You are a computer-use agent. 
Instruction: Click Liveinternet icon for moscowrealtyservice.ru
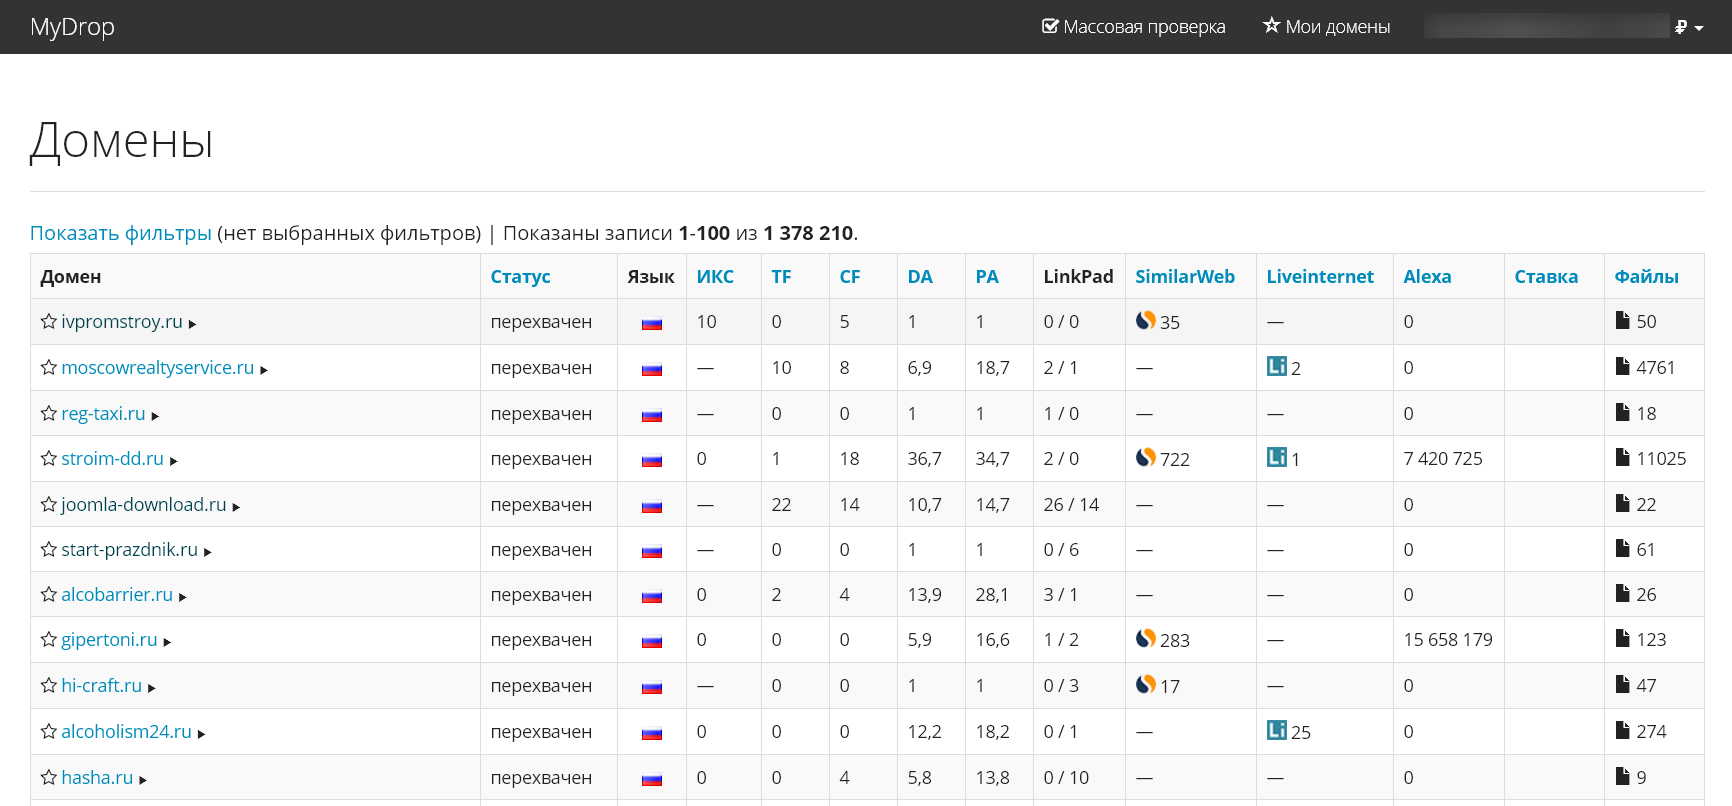1277,366
